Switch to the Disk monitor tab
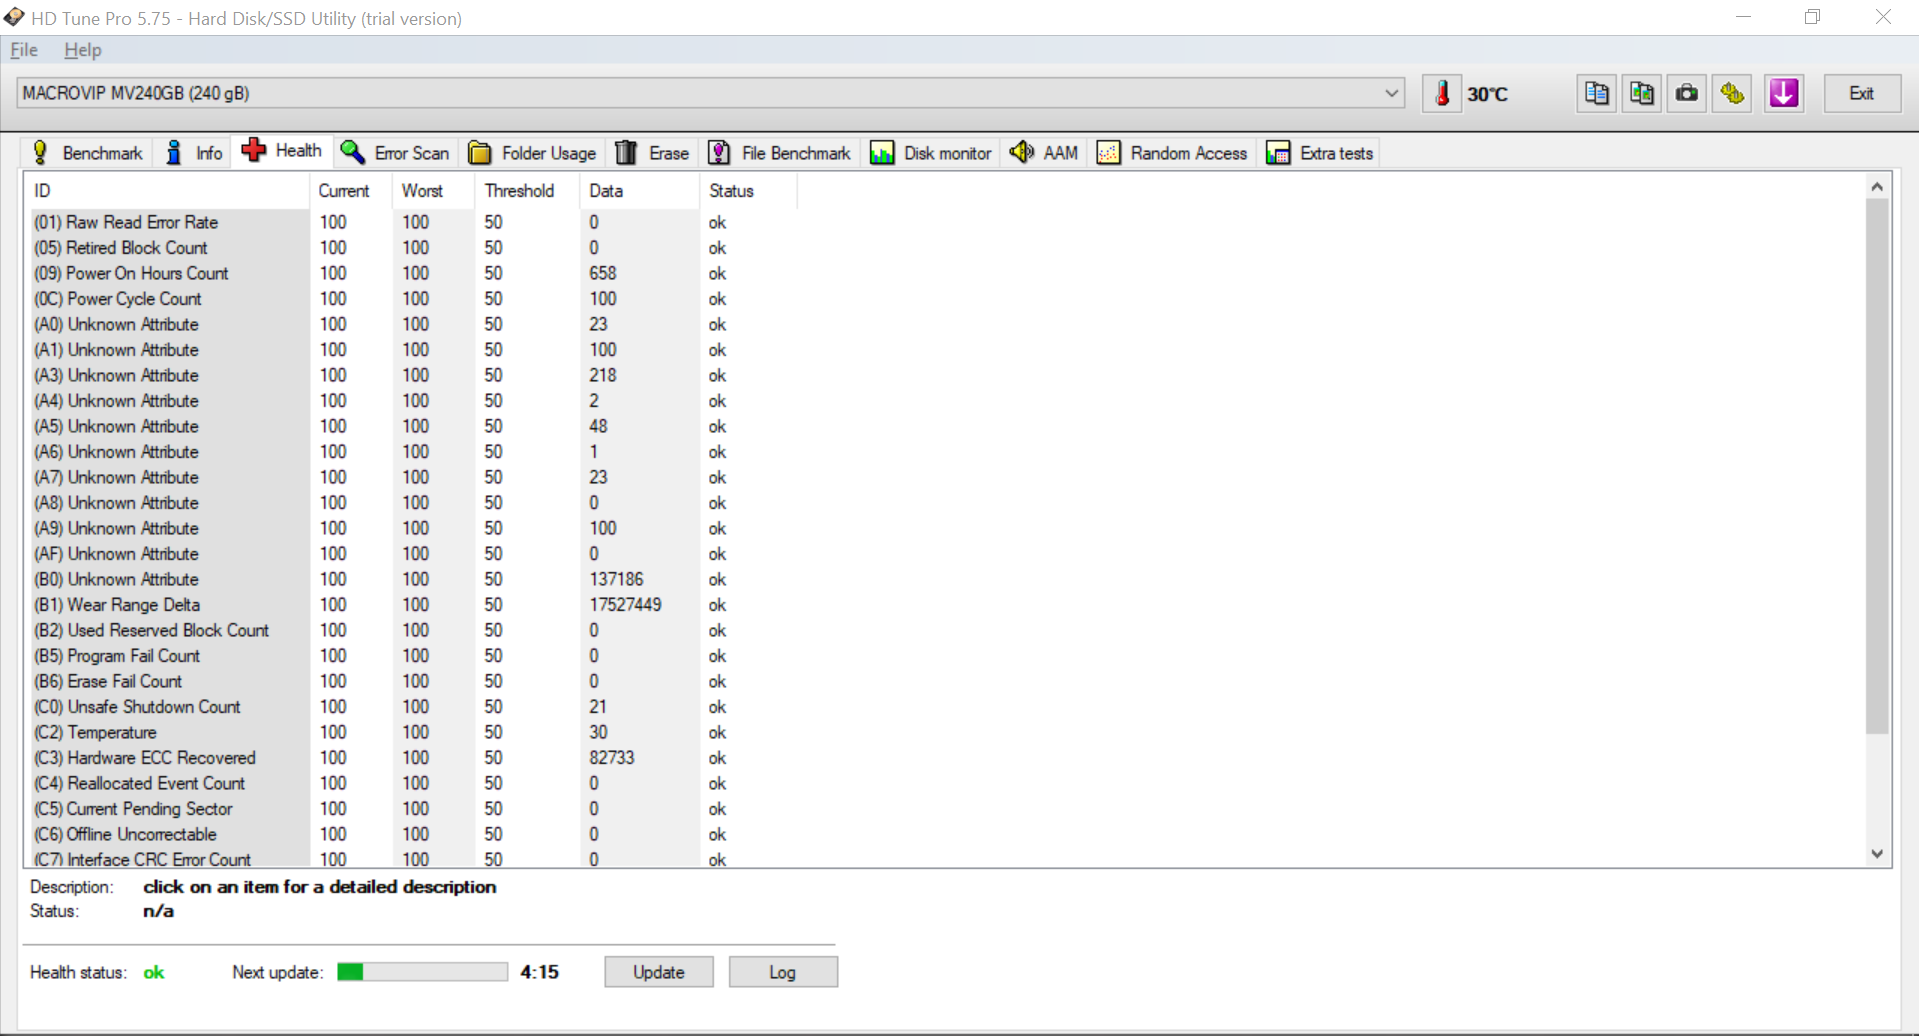The image size is (1919, 1036). pos(931,153)
